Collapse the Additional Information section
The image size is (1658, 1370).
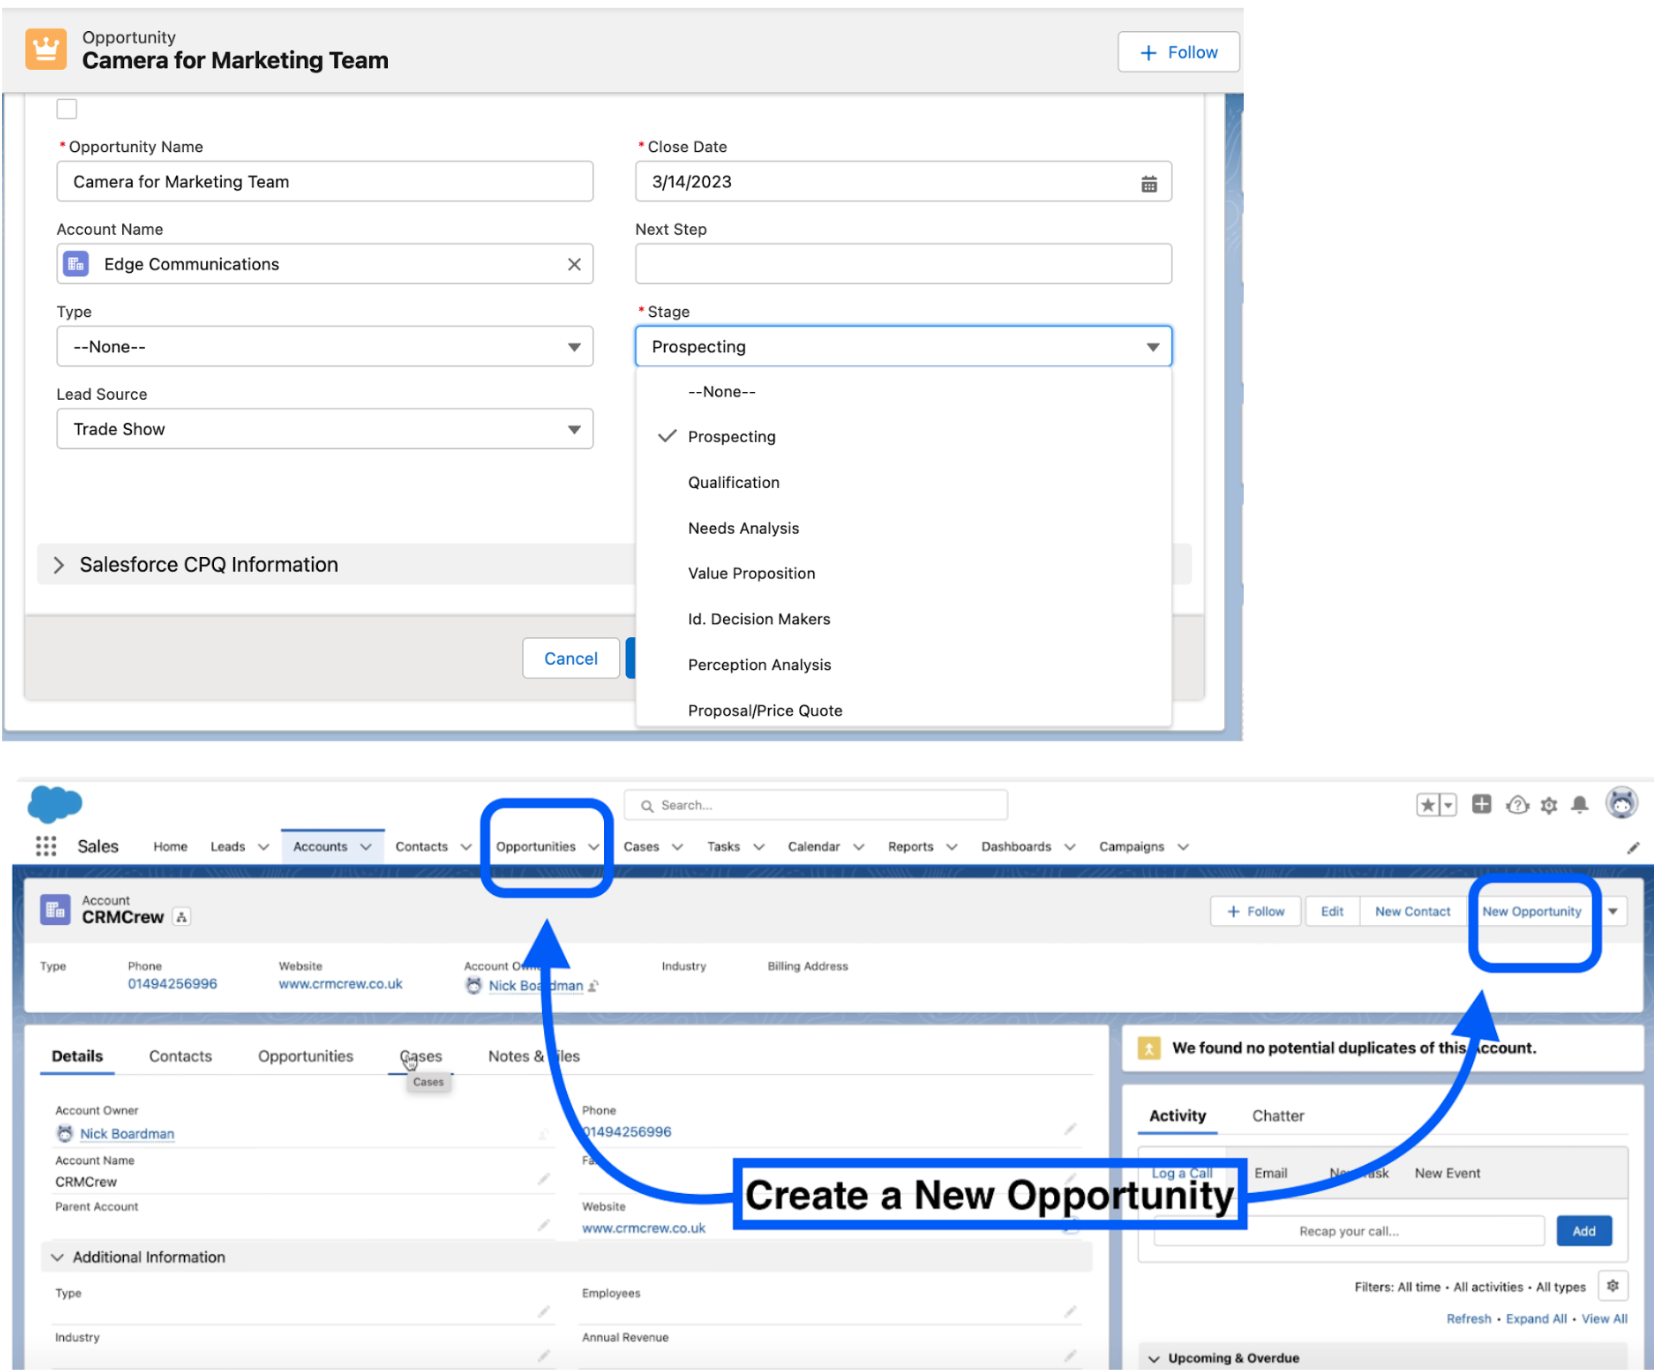57,1257
